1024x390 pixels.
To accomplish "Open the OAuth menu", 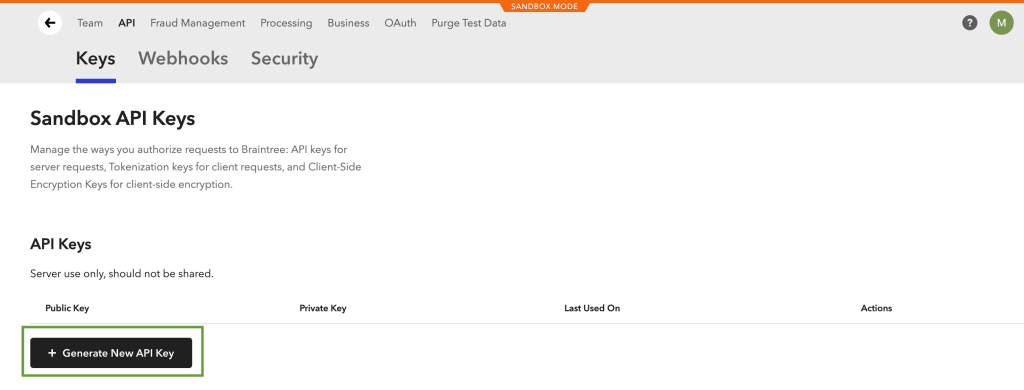I will 400,23.
